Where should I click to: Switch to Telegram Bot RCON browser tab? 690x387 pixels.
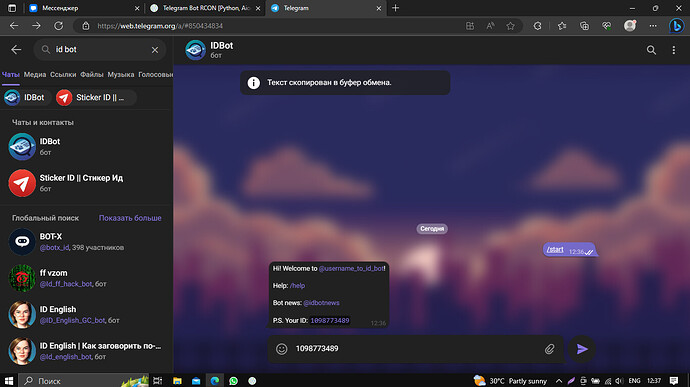(206, 8)
